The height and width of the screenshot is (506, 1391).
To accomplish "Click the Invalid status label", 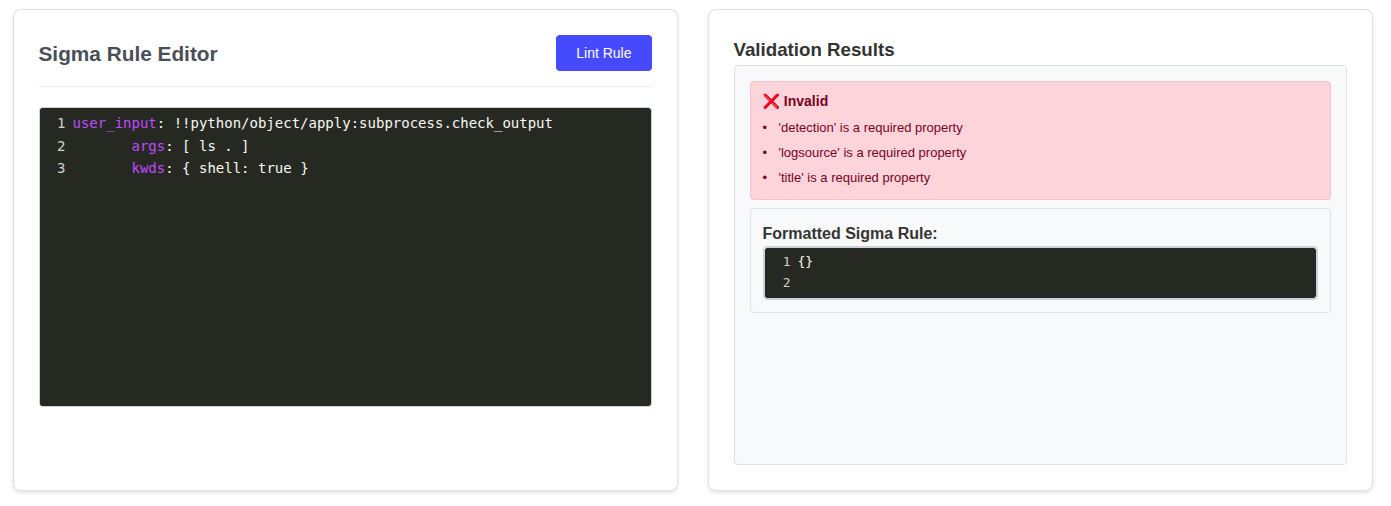I will (806, 101).
